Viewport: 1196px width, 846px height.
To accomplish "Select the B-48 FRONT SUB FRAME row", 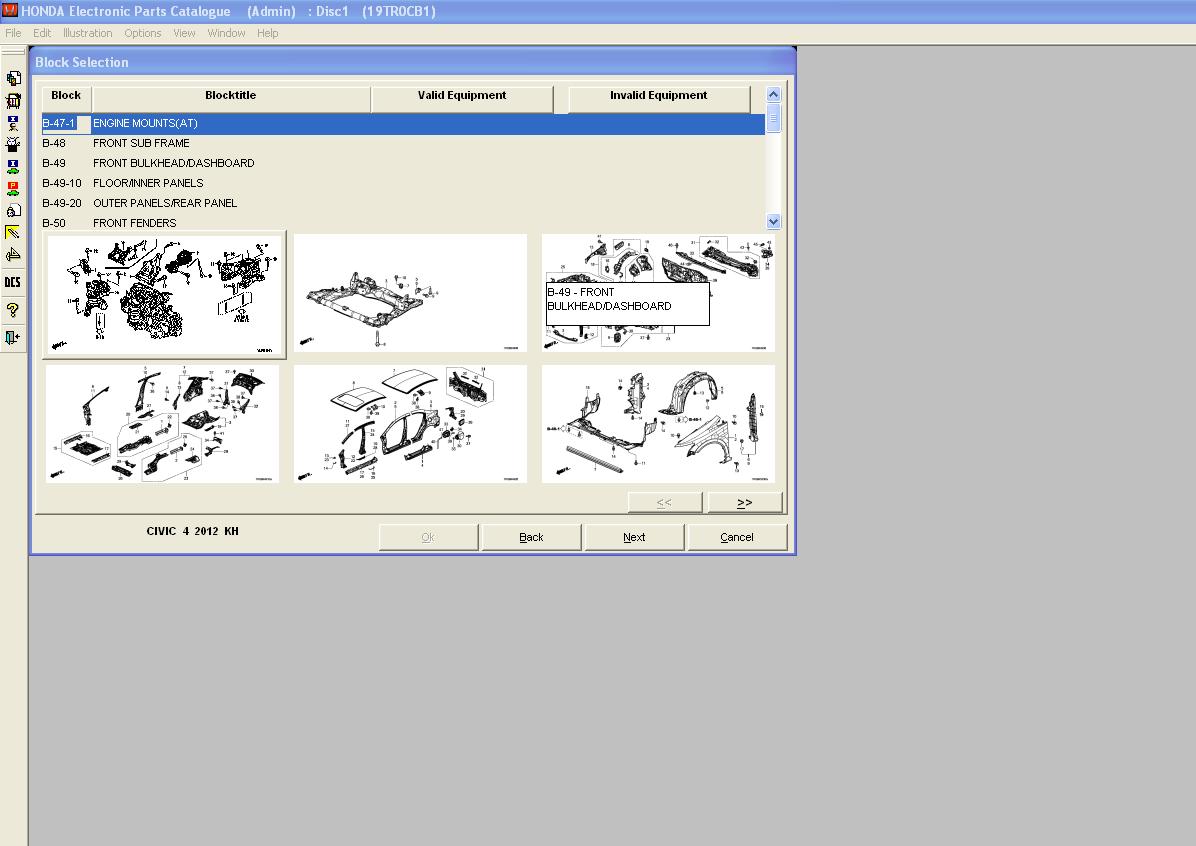I will tap(141, 143).
